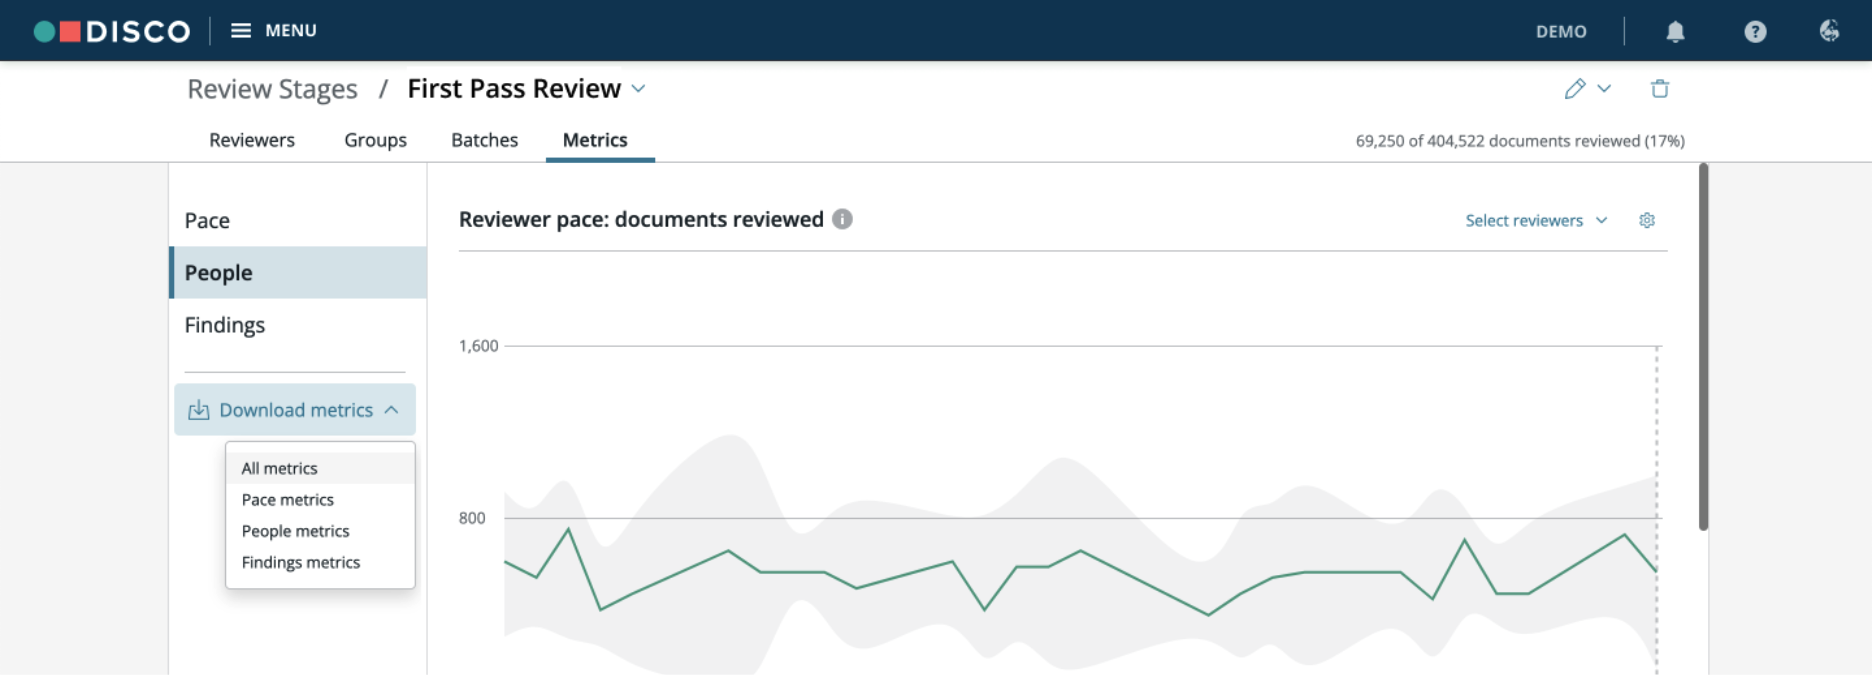
Task: Go to Review Stages breadcrumb
Action: coord(272,89)
